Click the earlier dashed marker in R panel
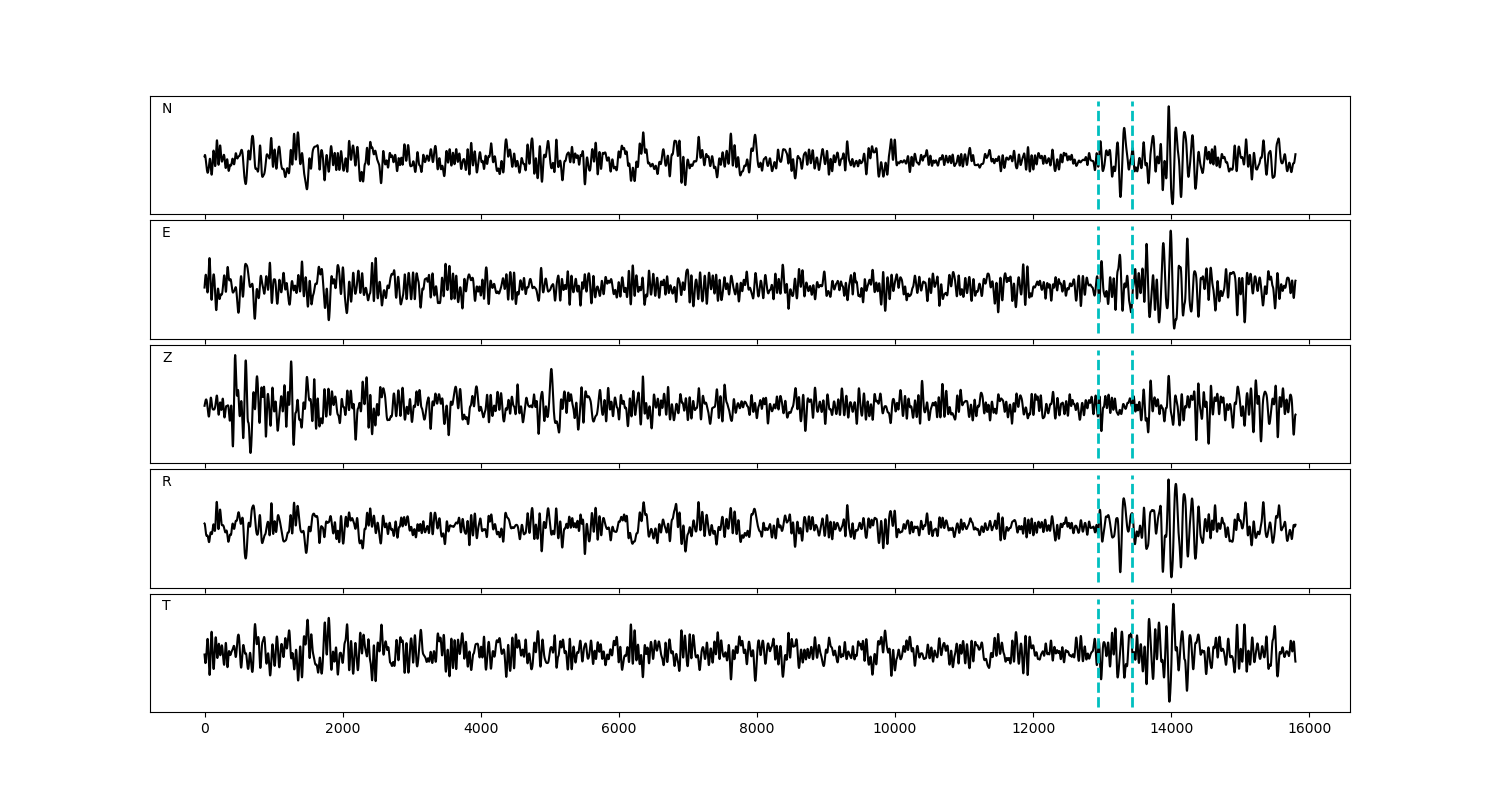The image size is (1500, 800). [x=1098, y=500]
